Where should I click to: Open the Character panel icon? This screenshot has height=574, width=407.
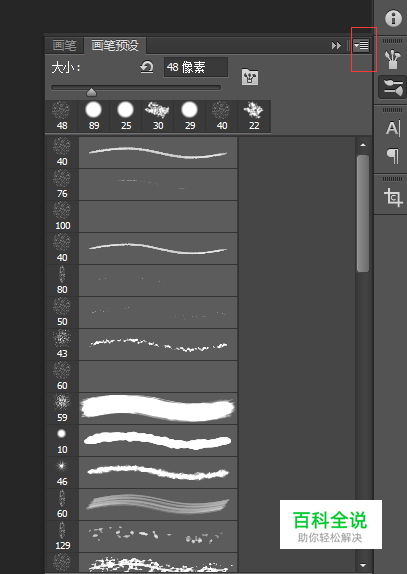(393, 128)
